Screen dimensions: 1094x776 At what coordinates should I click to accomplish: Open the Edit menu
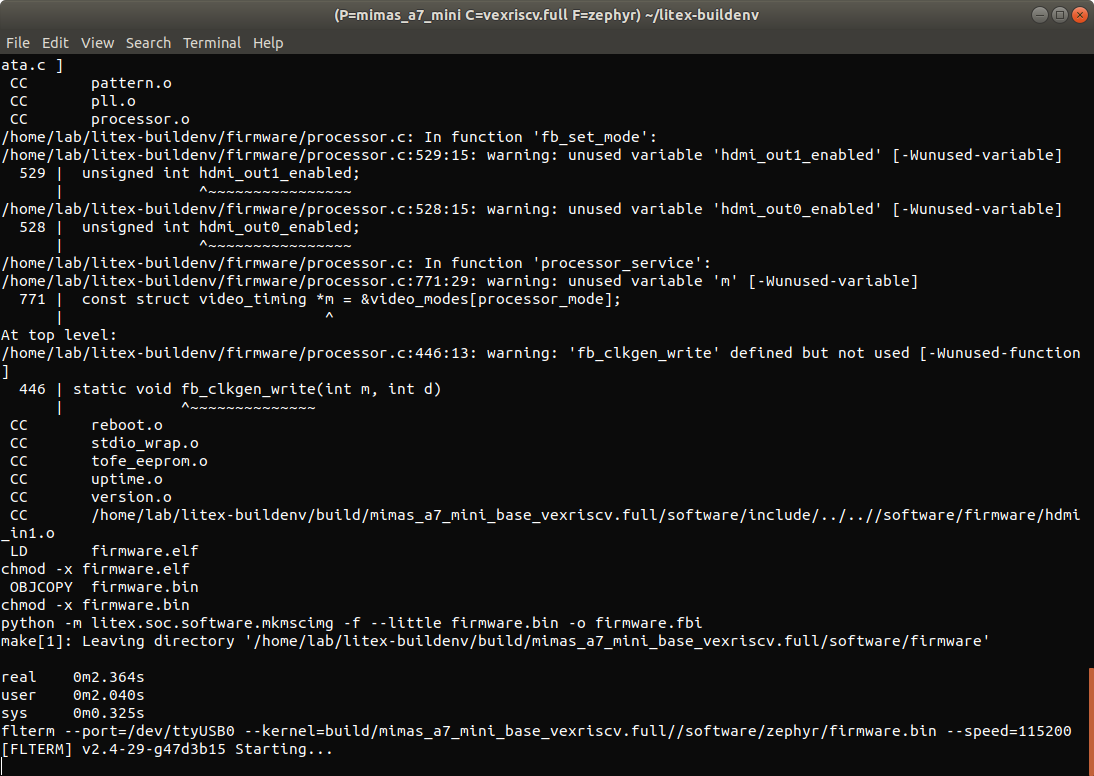pos(55,43)
